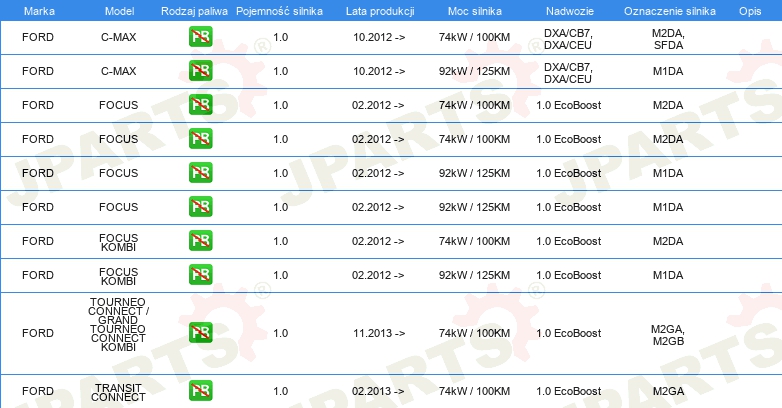
Task: Select '92kW / 125KM' in the C-MAX row
Action: pos(474,71)
